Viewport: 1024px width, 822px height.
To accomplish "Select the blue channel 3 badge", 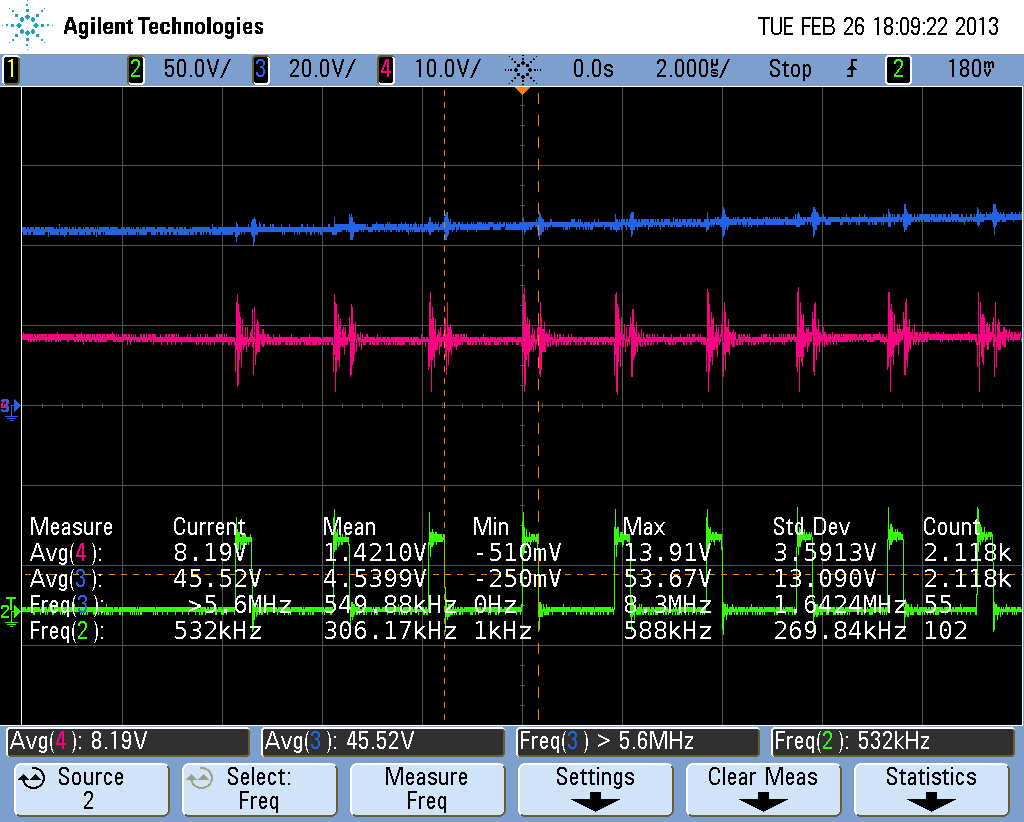I will [x=261, y=69].
